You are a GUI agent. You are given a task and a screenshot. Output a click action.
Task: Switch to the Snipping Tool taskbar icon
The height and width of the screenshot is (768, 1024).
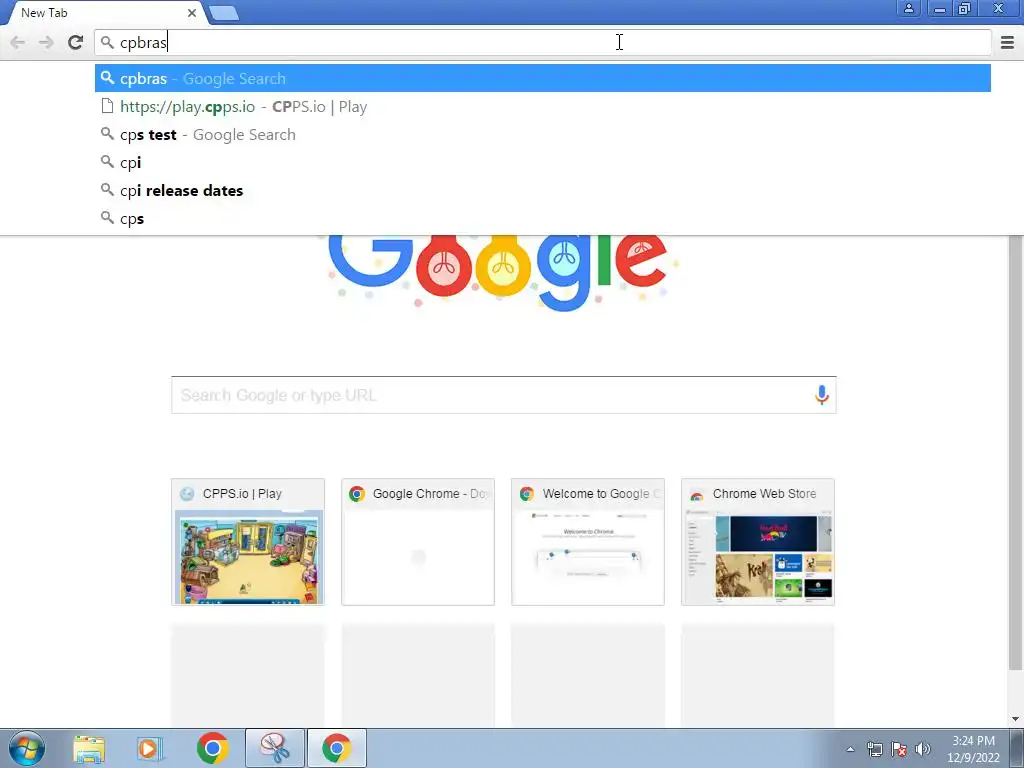pyautogui.click(x=275, y=748)
